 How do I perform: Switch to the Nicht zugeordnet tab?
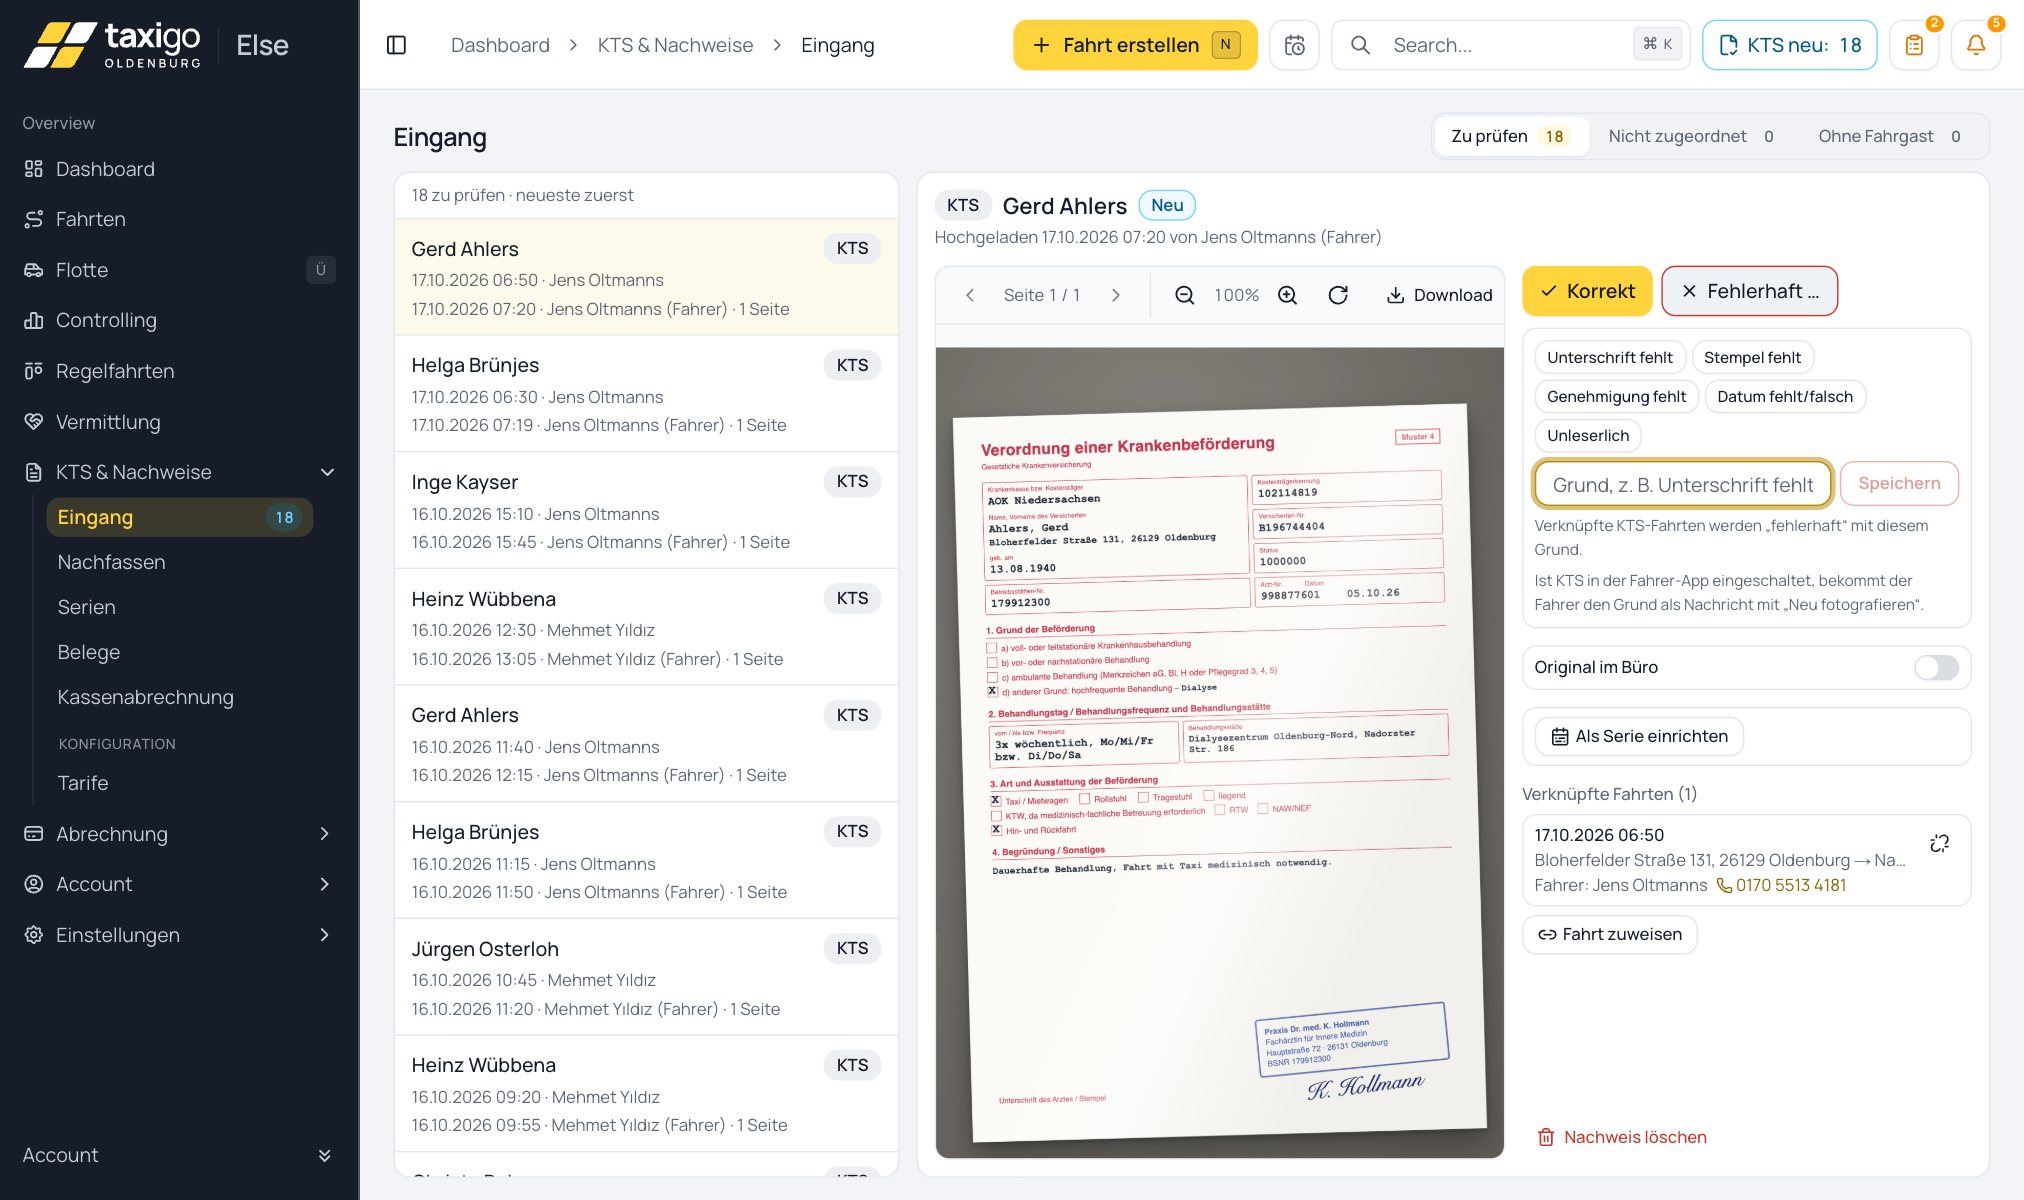click(1692, 136)
